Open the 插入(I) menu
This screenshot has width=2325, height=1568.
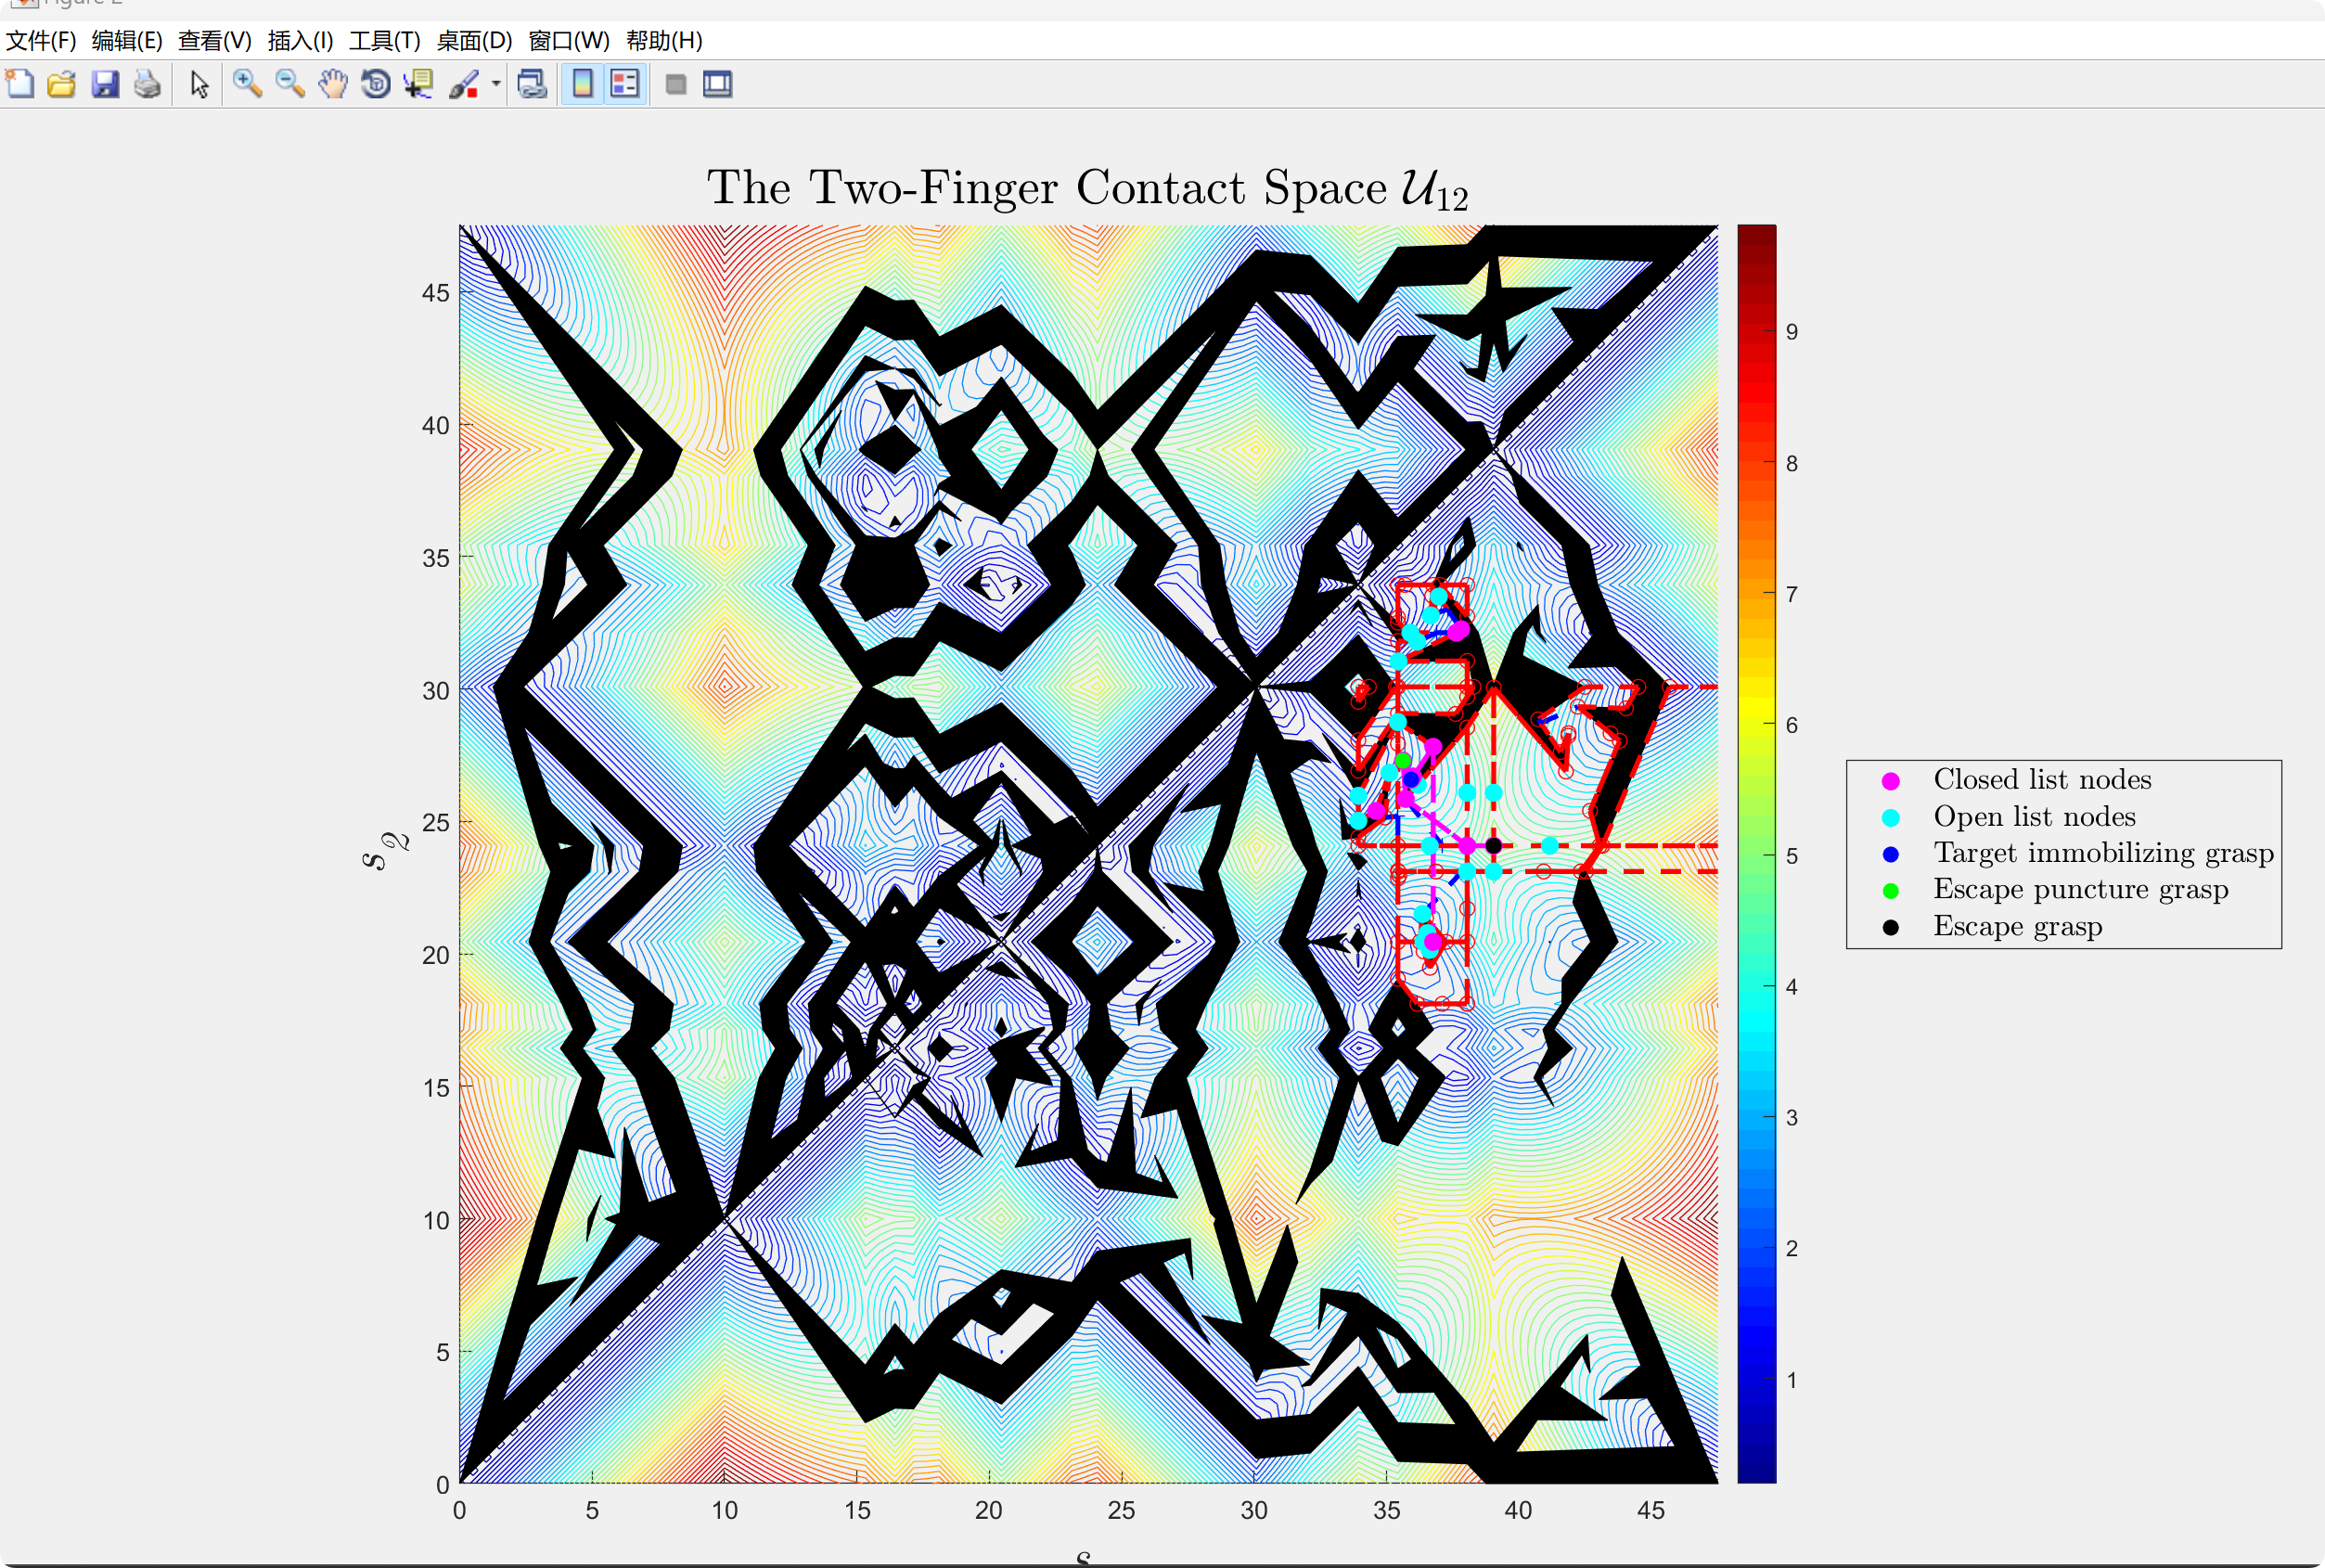[x=300, y=41]
